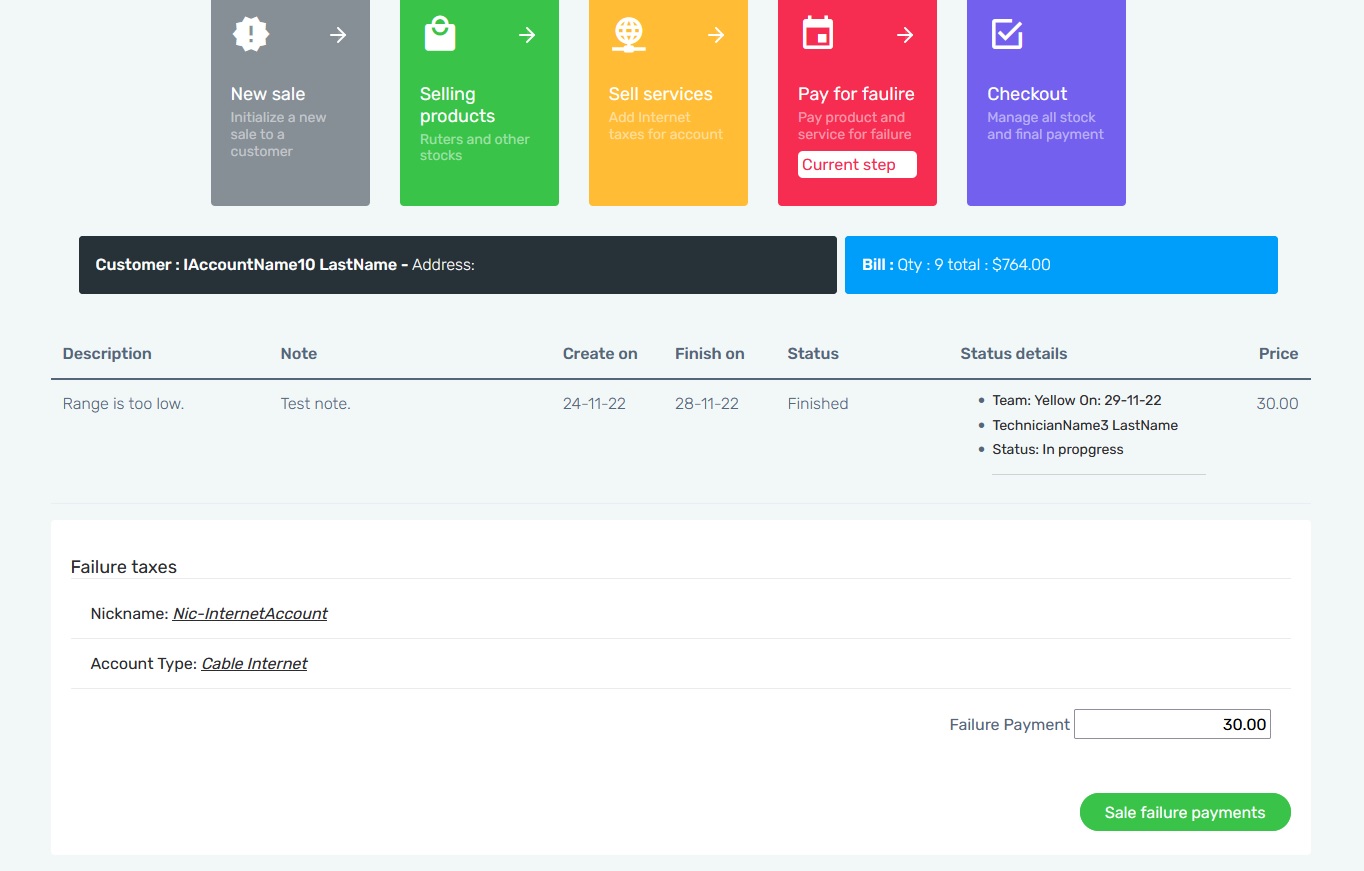Click the Create on column header
Screen dimensions: 1364x871
coord(600,353)
